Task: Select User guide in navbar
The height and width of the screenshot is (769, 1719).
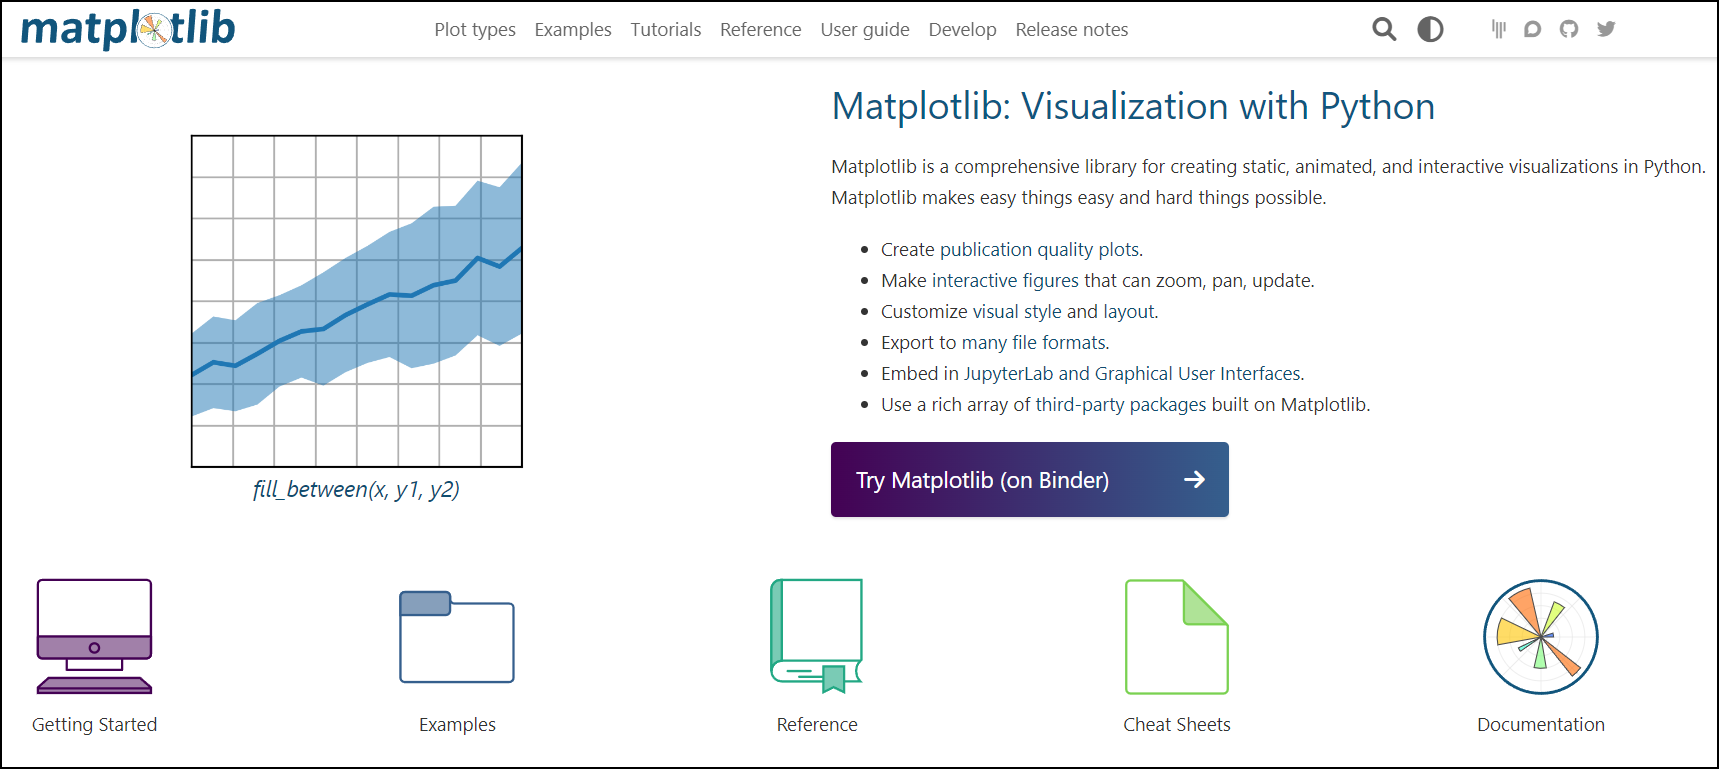Action: pos(865,30)
